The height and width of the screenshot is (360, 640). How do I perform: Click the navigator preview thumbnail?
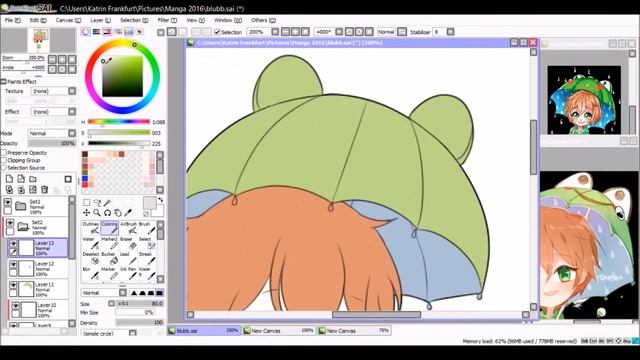(39, 40)
